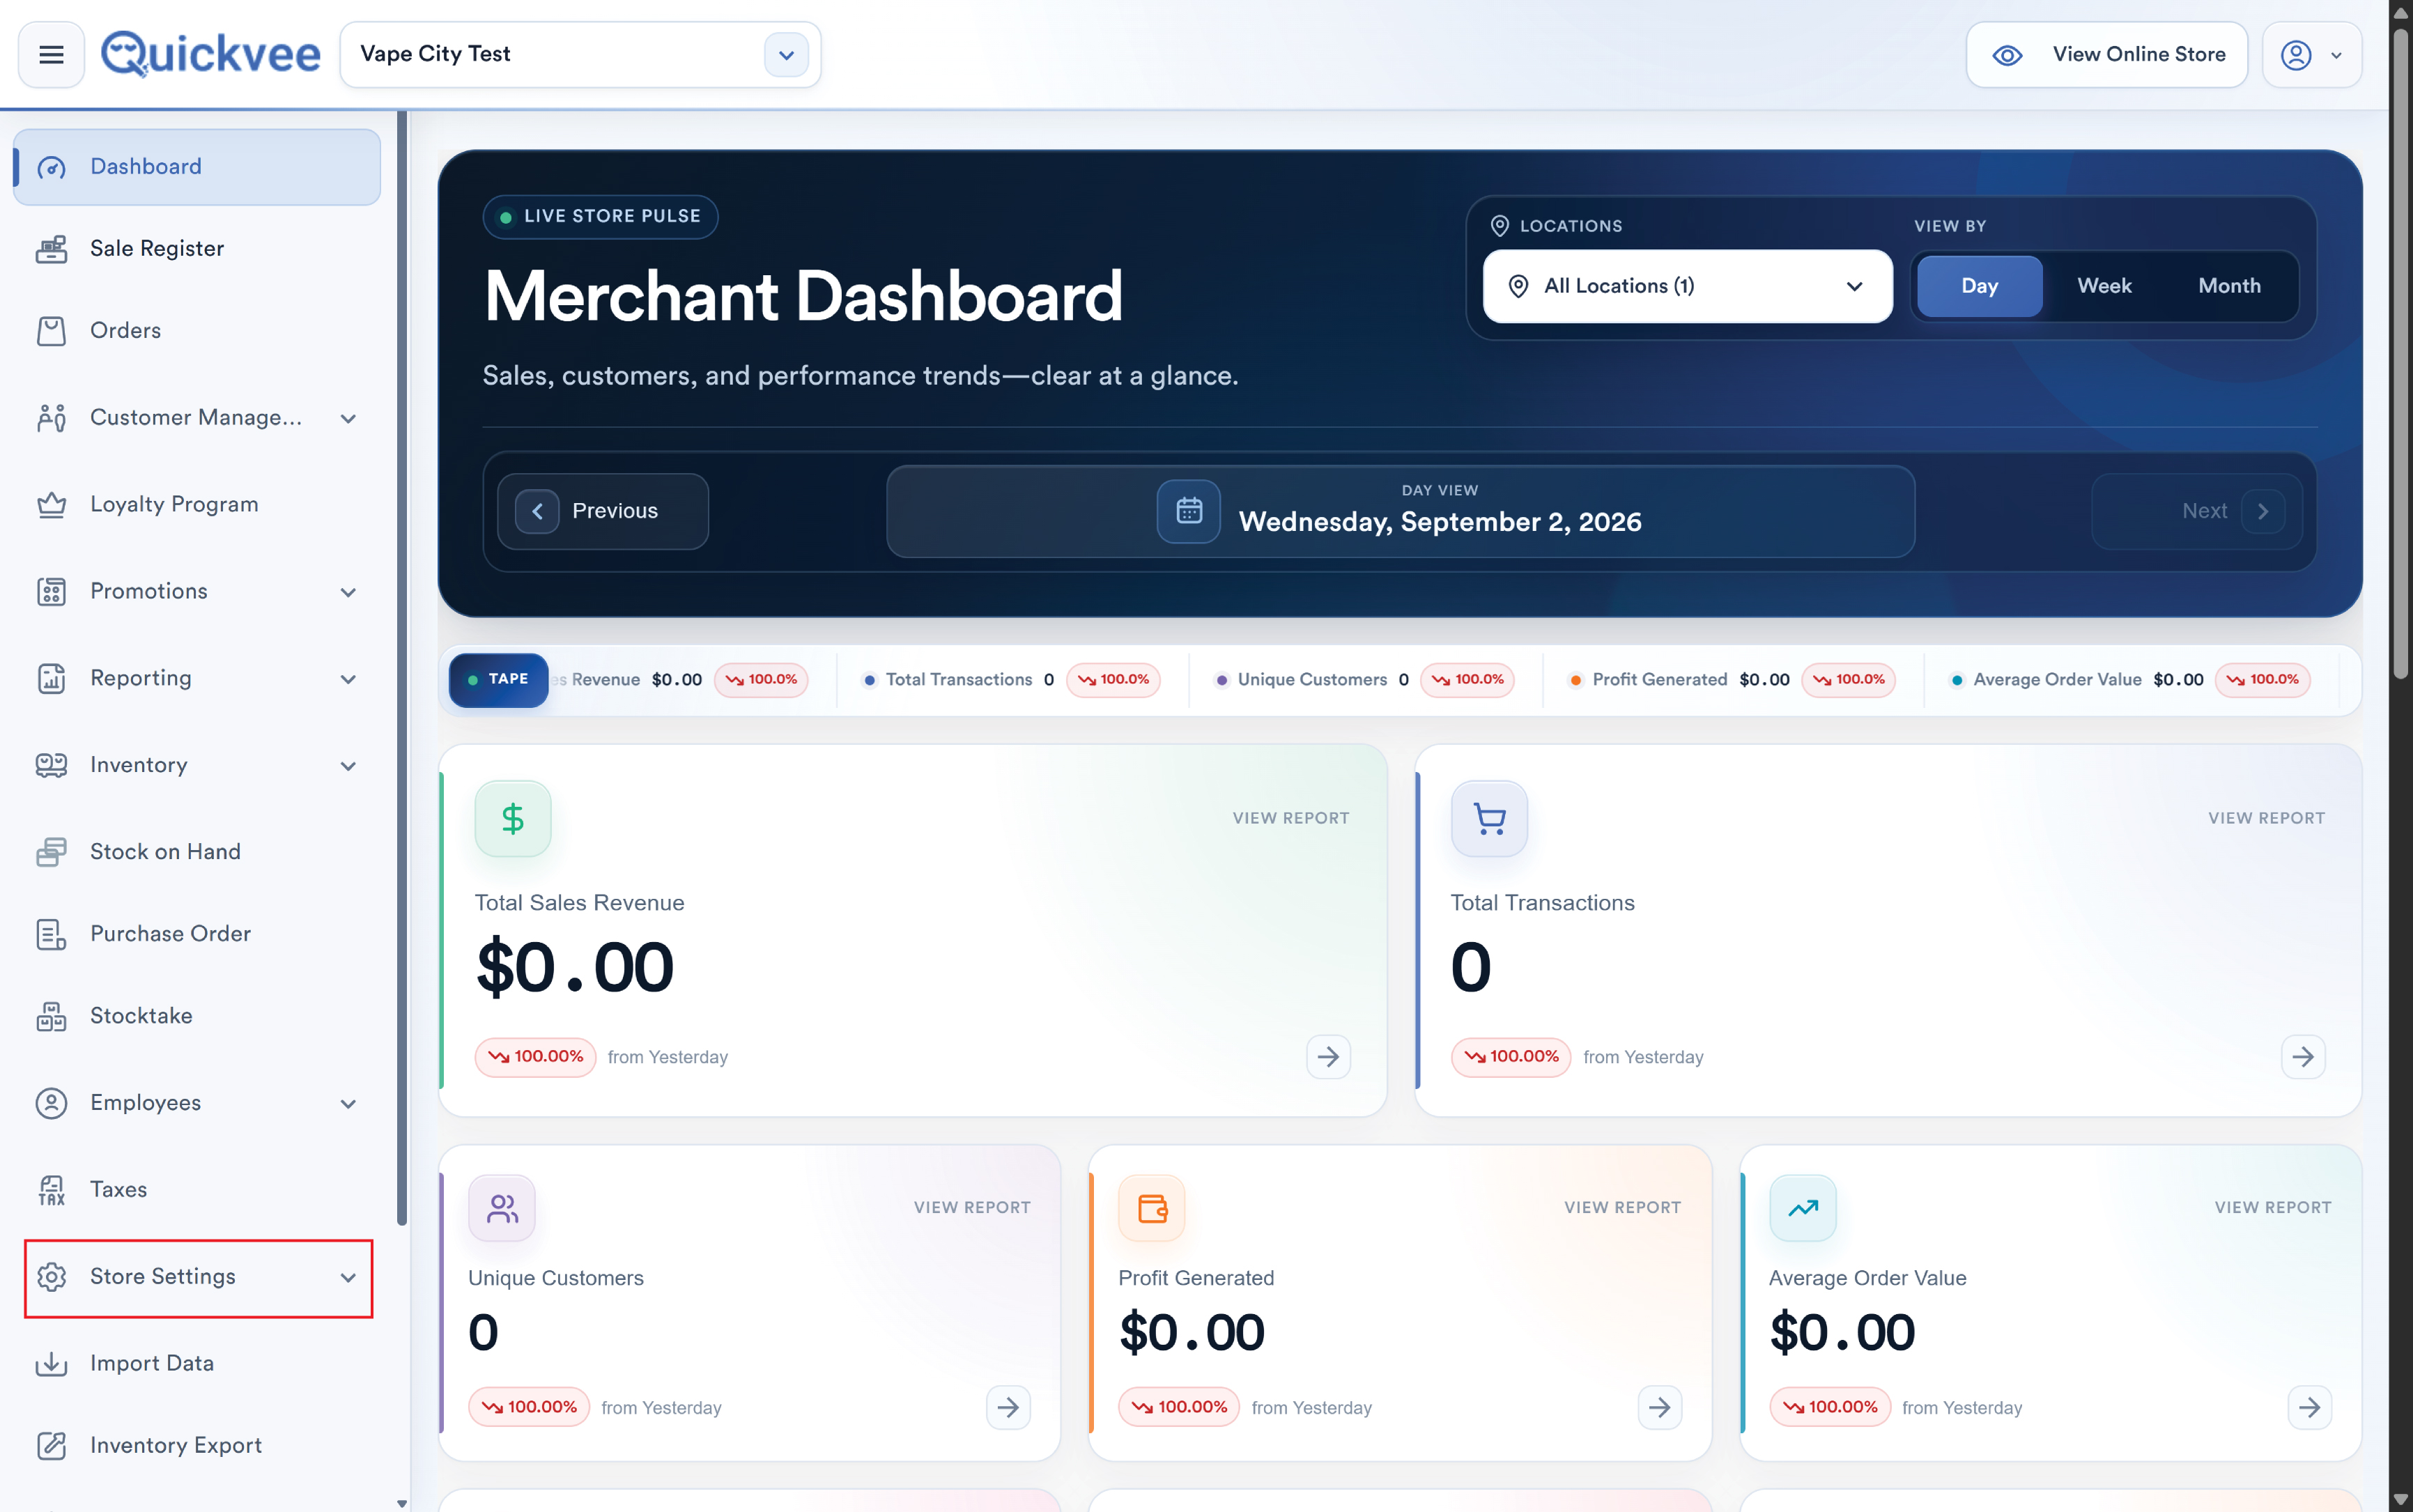Click the page scrollbar down arrow
This screenshot has height=1512, width=2413.
(x=2401, y=1500)
